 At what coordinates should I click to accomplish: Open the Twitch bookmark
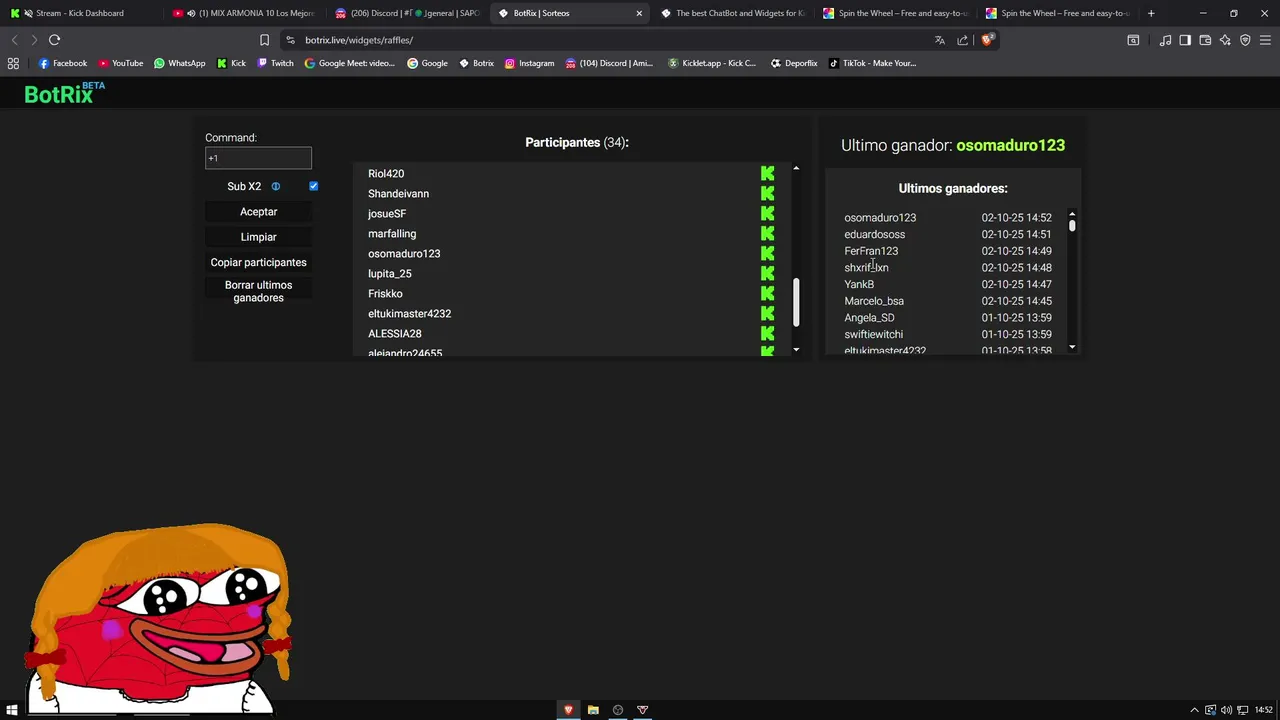tap(276, 63)
